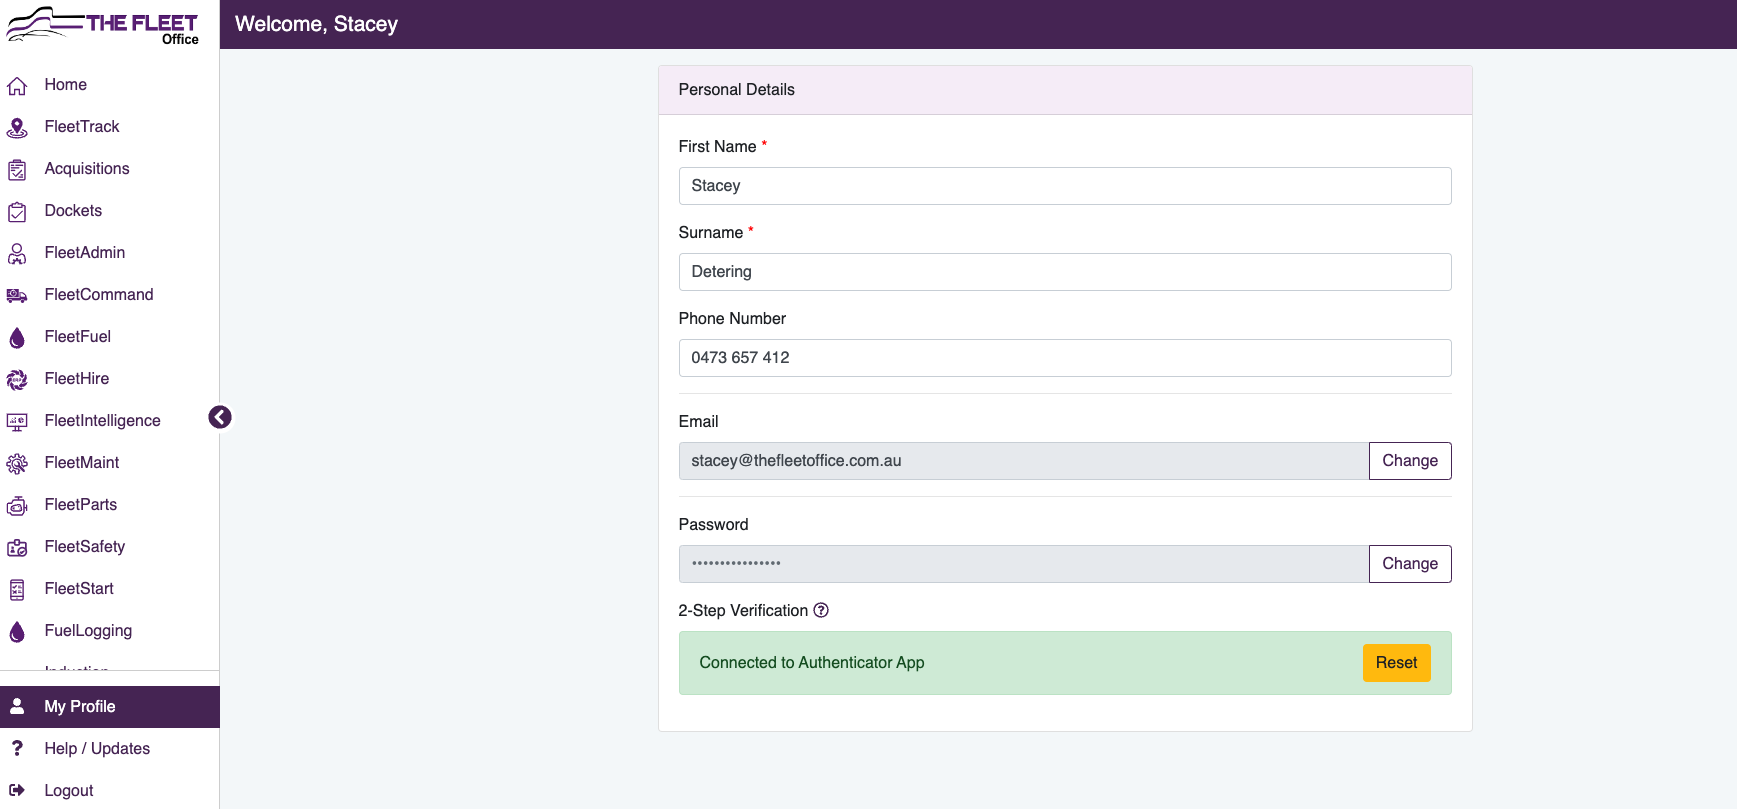
Task: Collapse the sidebar with the chevron button
Action: pos(220,417)
